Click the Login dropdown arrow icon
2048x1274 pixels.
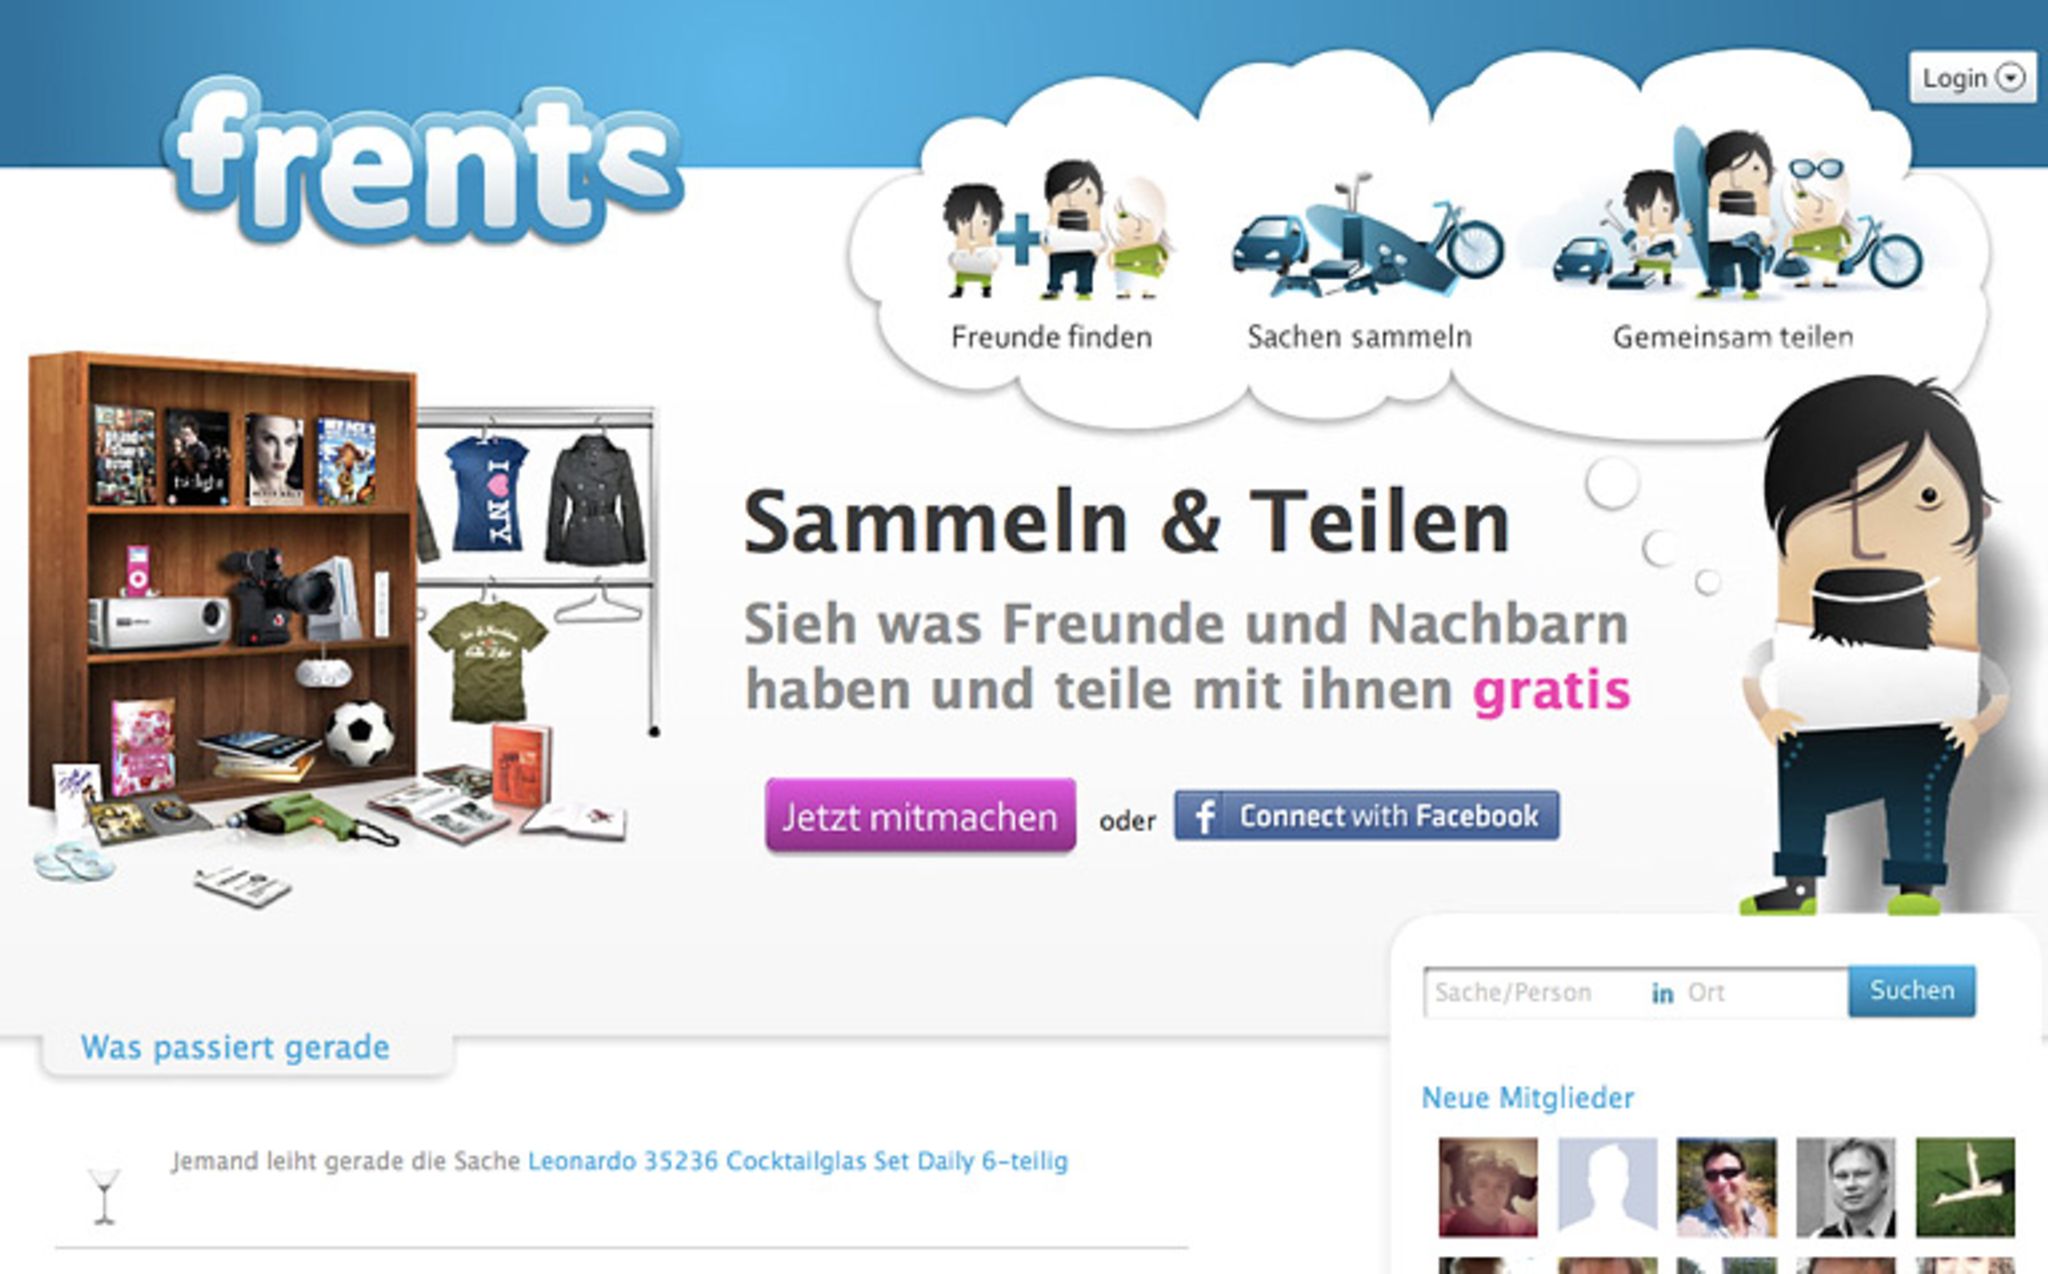(2010, 77)
